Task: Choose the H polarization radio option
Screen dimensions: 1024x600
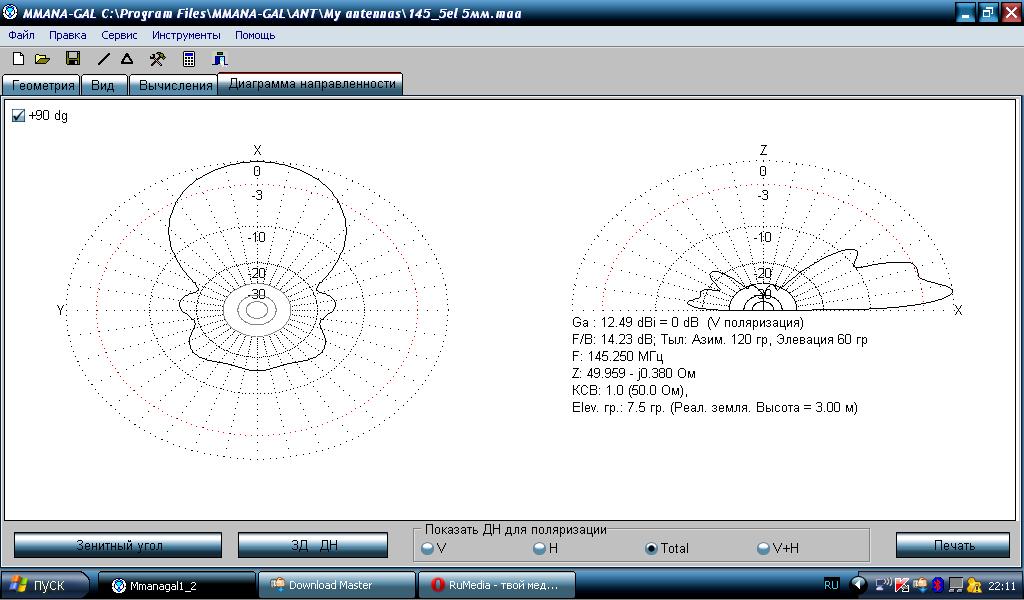Action: (x=540, y=548)
